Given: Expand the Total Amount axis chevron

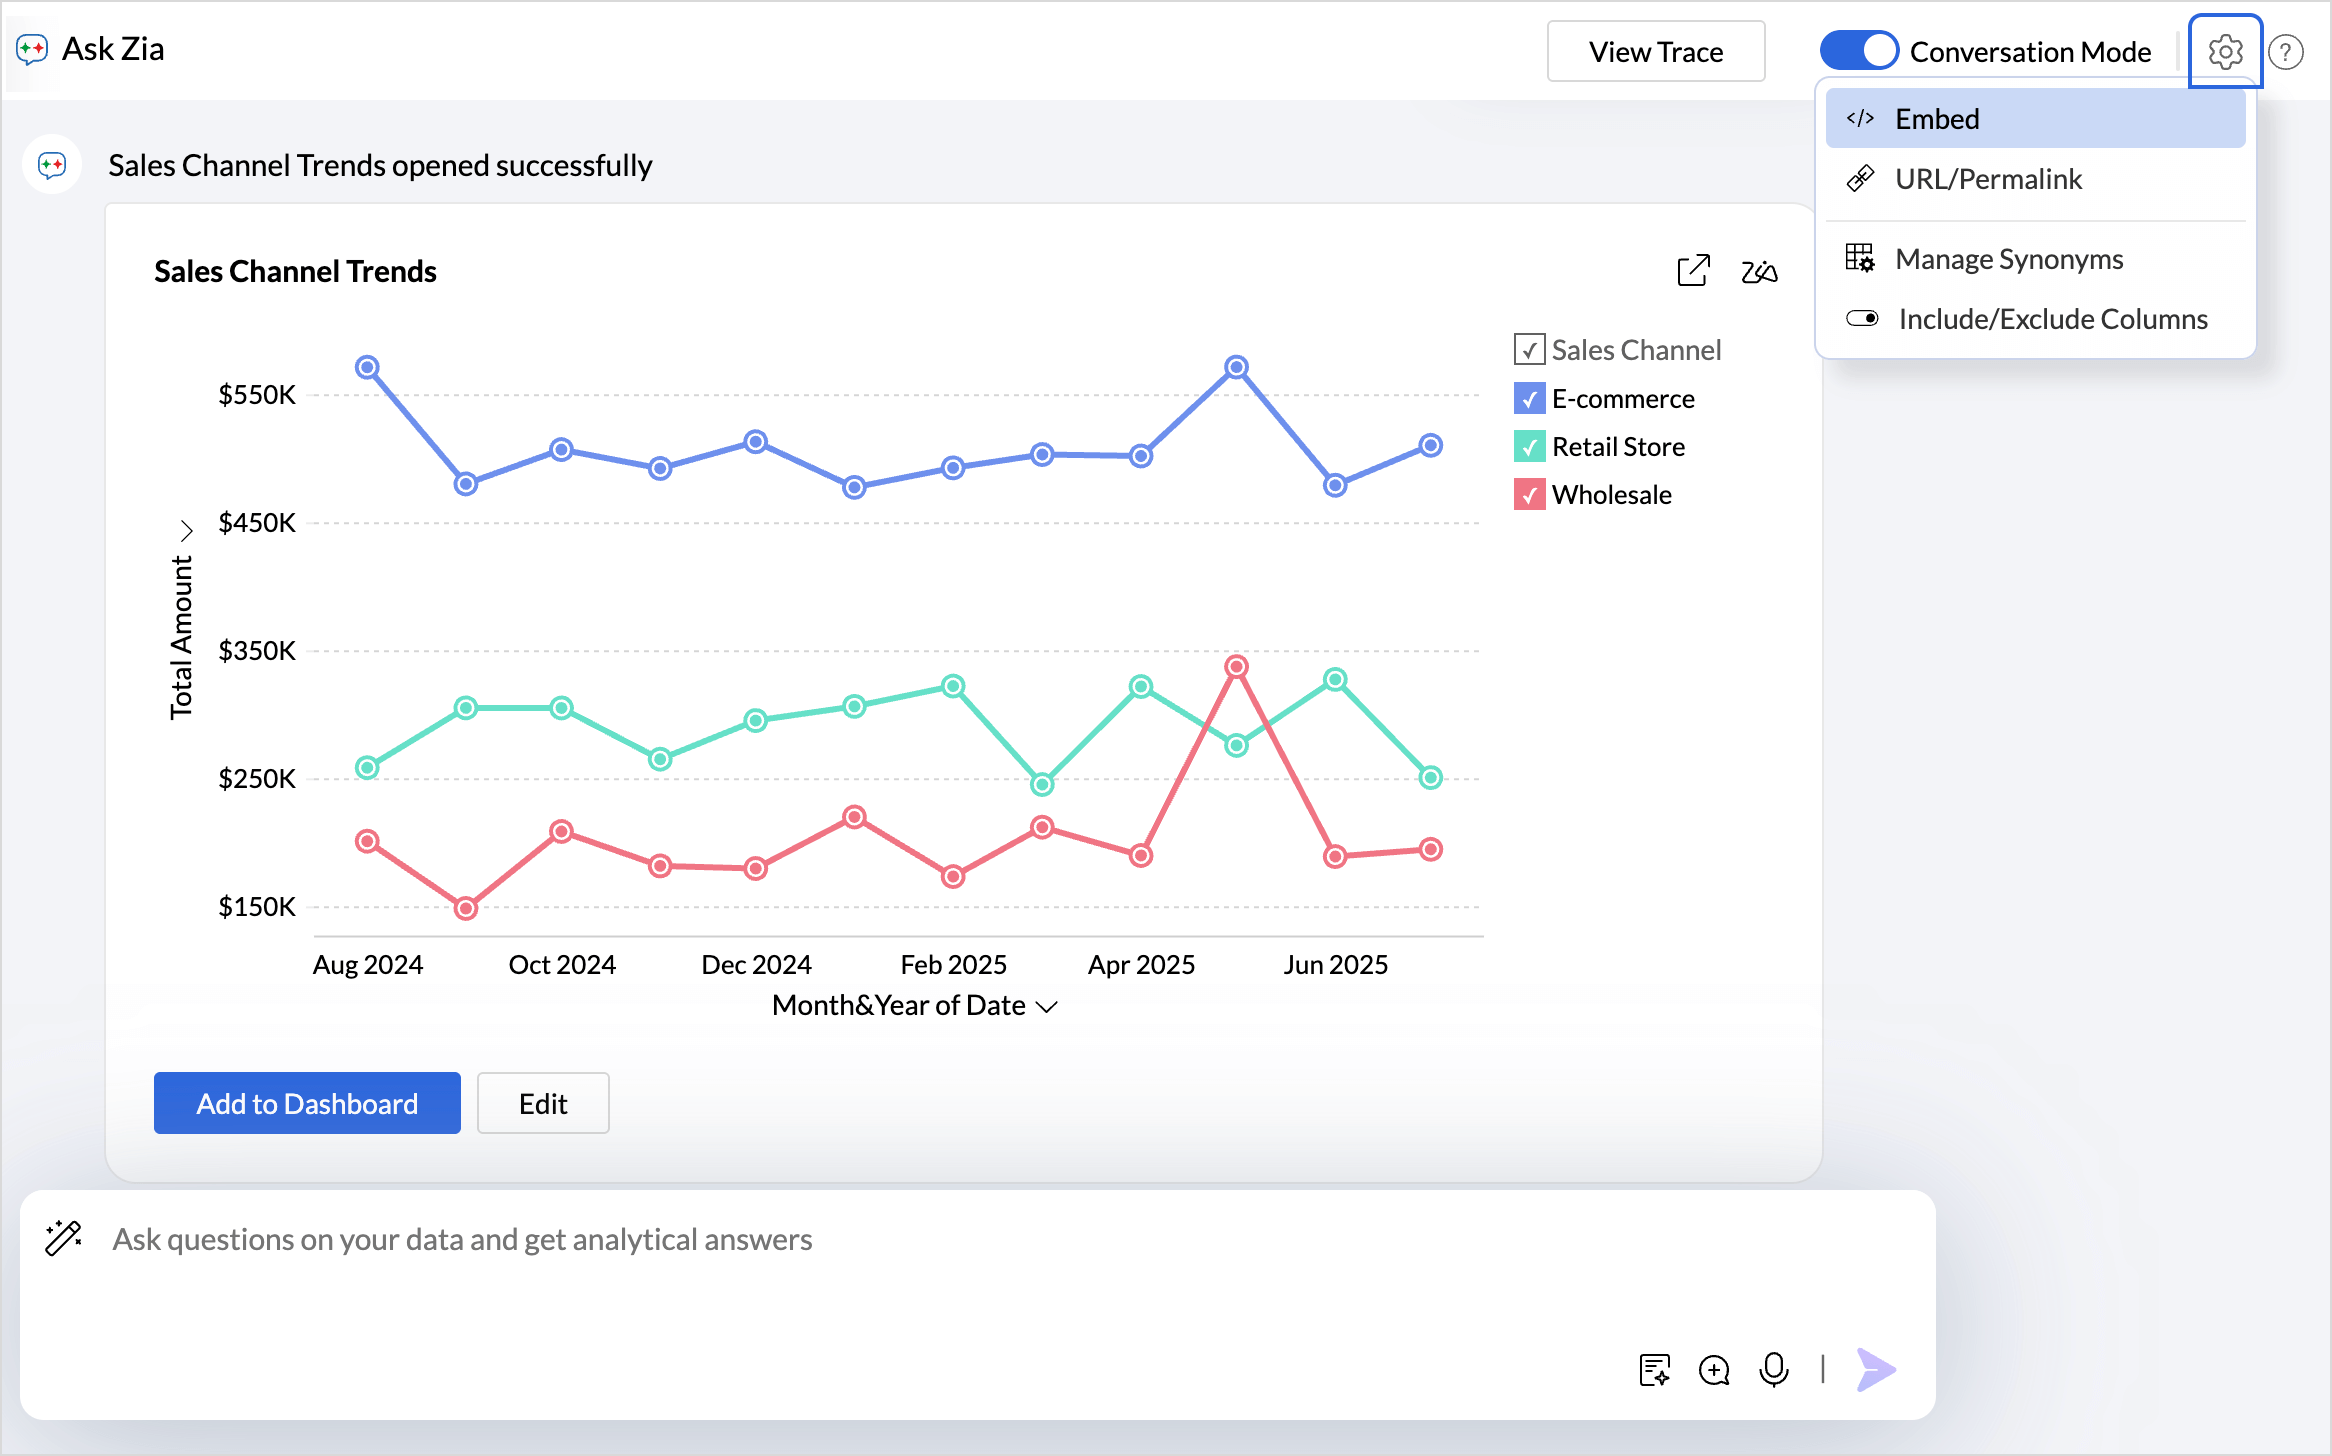Looking at the screenshot, I should 186,529.
